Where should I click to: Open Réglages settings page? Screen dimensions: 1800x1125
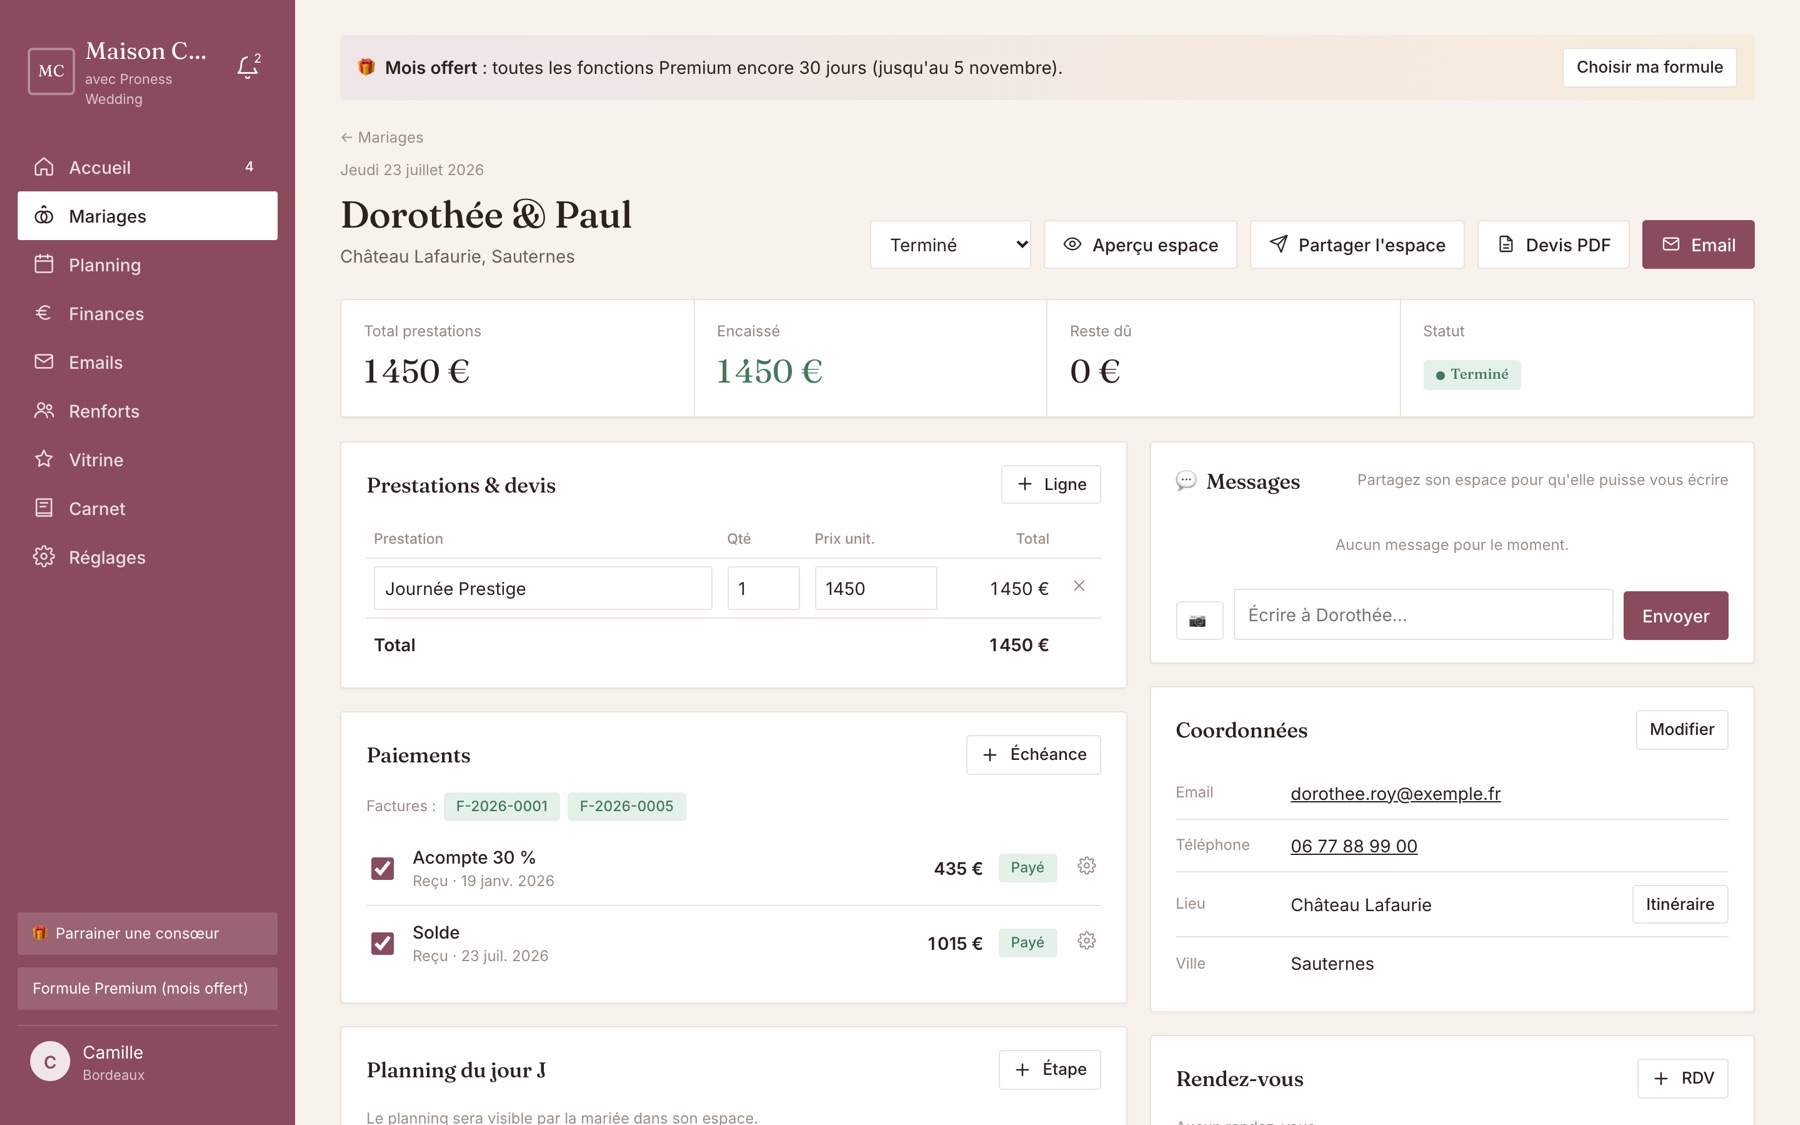click(147, 557)
